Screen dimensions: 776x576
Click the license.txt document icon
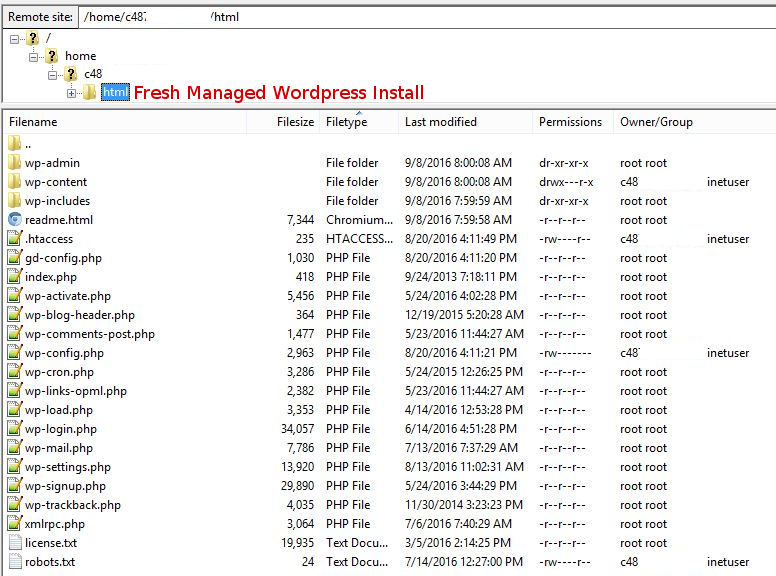click(15, 542)
